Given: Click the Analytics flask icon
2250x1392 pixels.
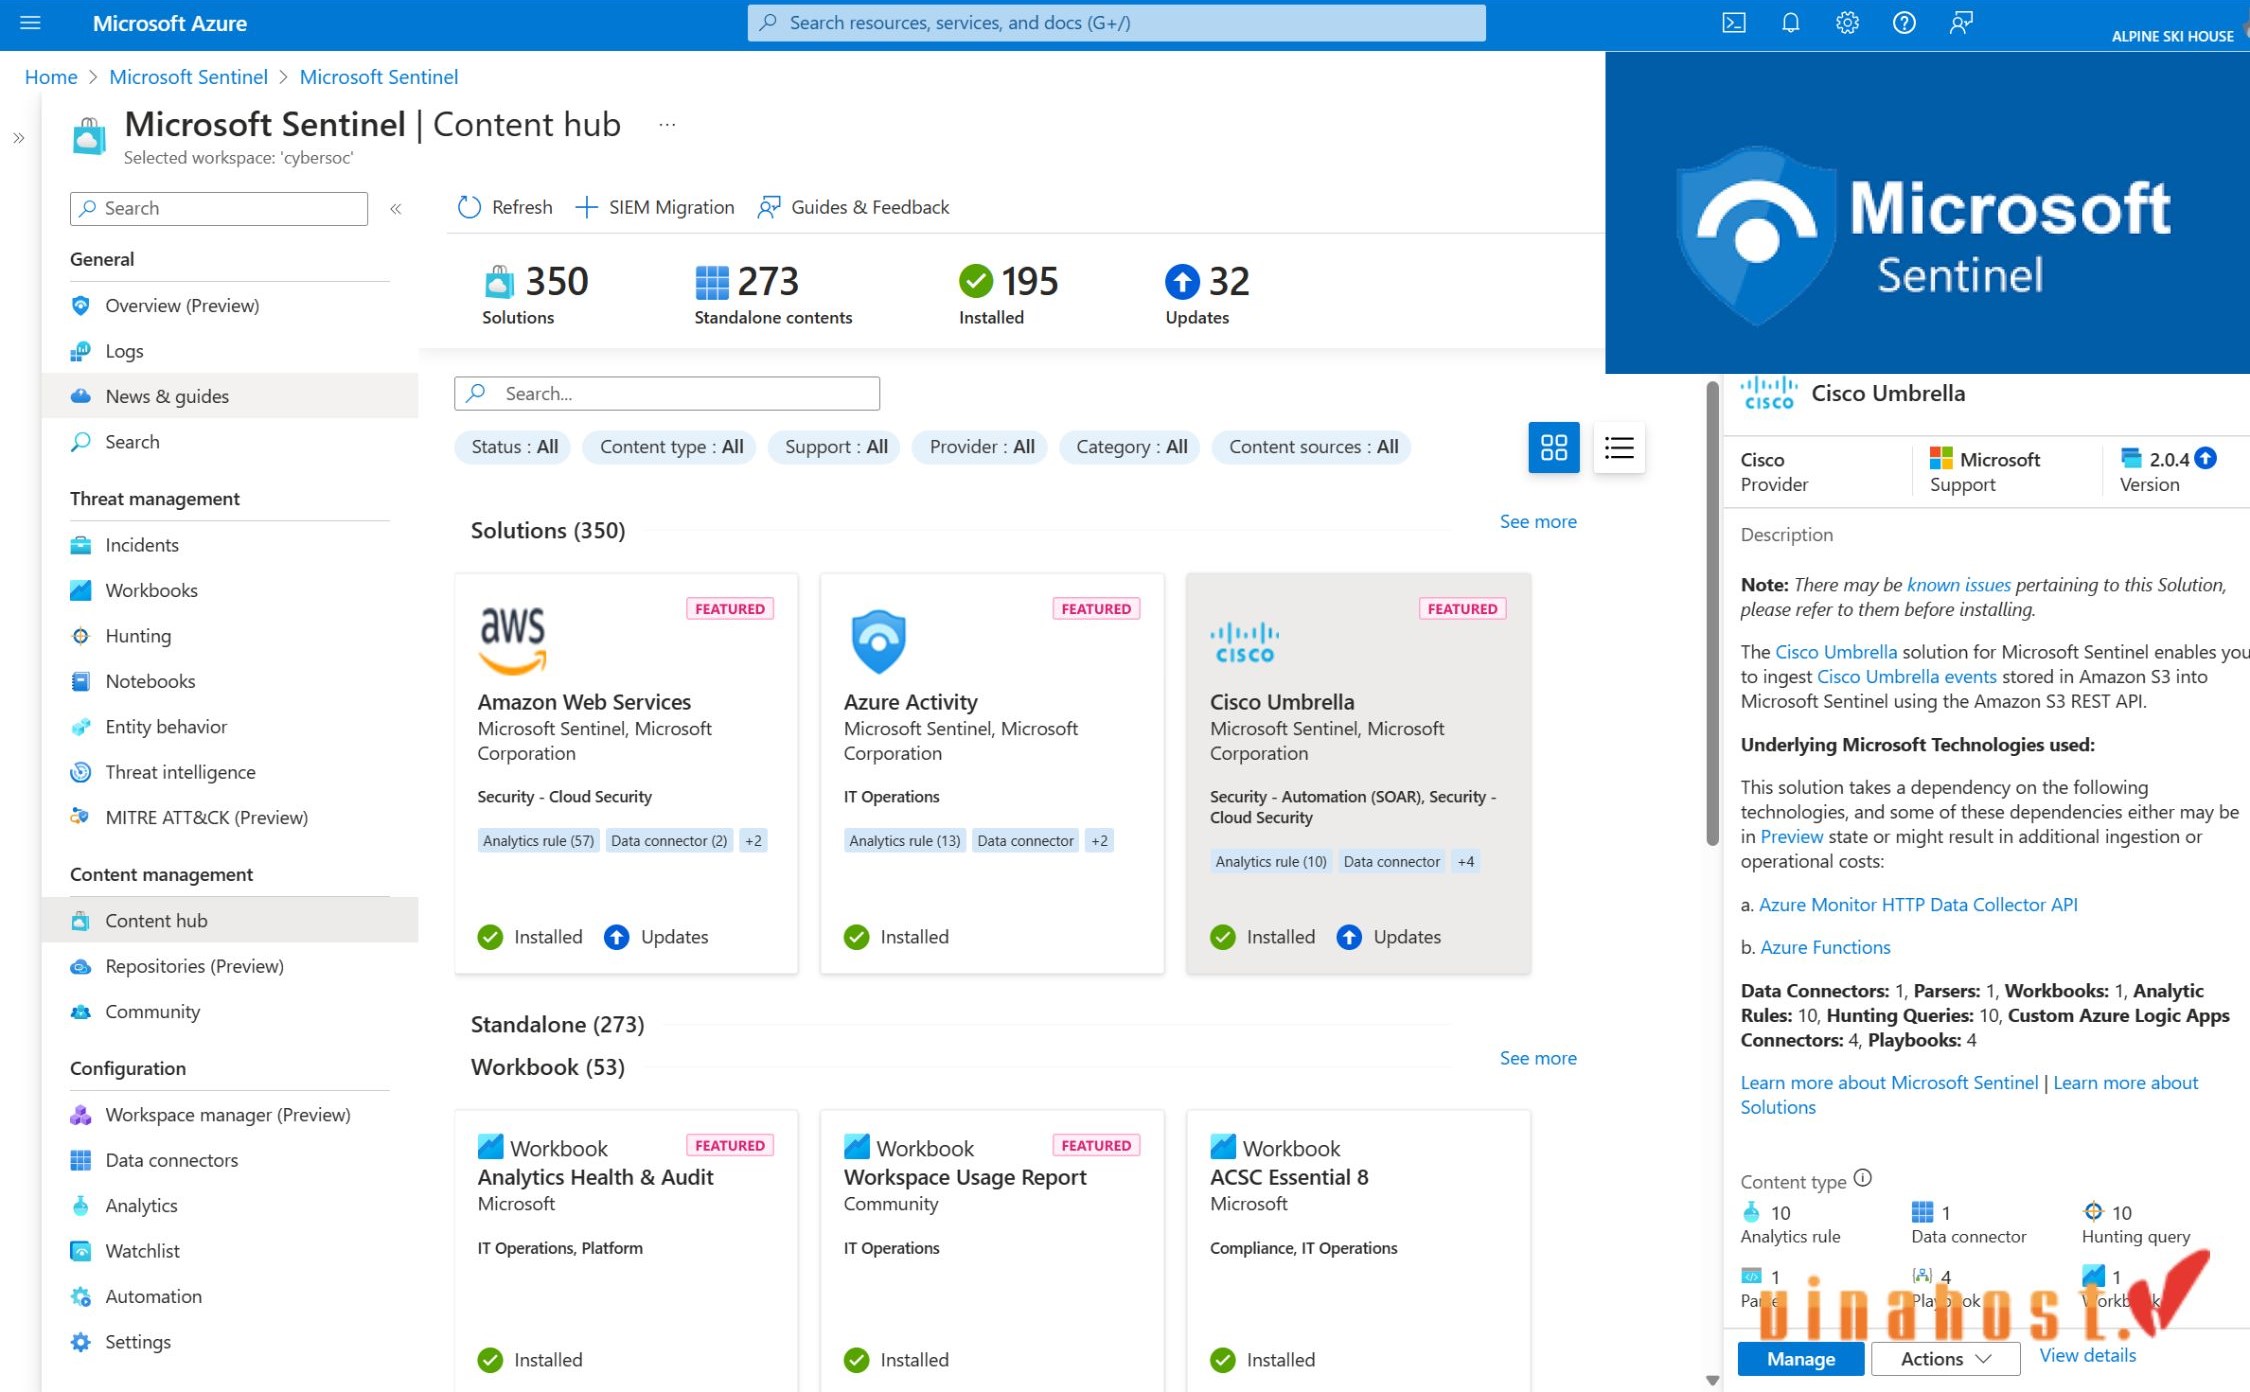Looking at the screenshot, I should (81, 1206).
